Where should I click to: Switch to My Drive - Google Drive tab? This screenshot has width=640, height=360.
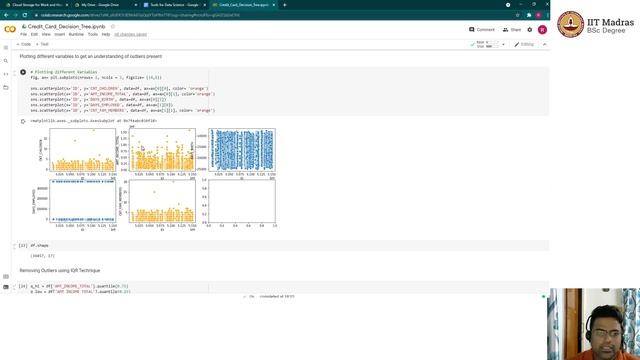click(x=105, y=5)
